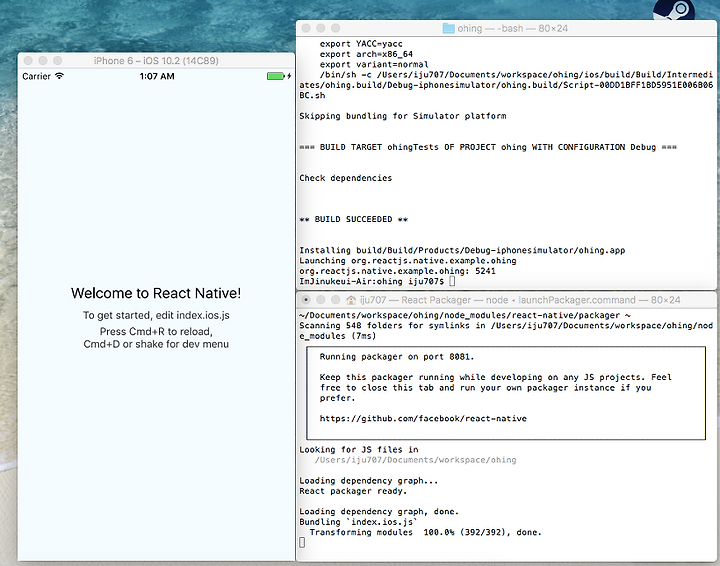This screenshot has width=720, height=566.
Task: Close the React Packager terminal window
Action: [x=306, y=300]
